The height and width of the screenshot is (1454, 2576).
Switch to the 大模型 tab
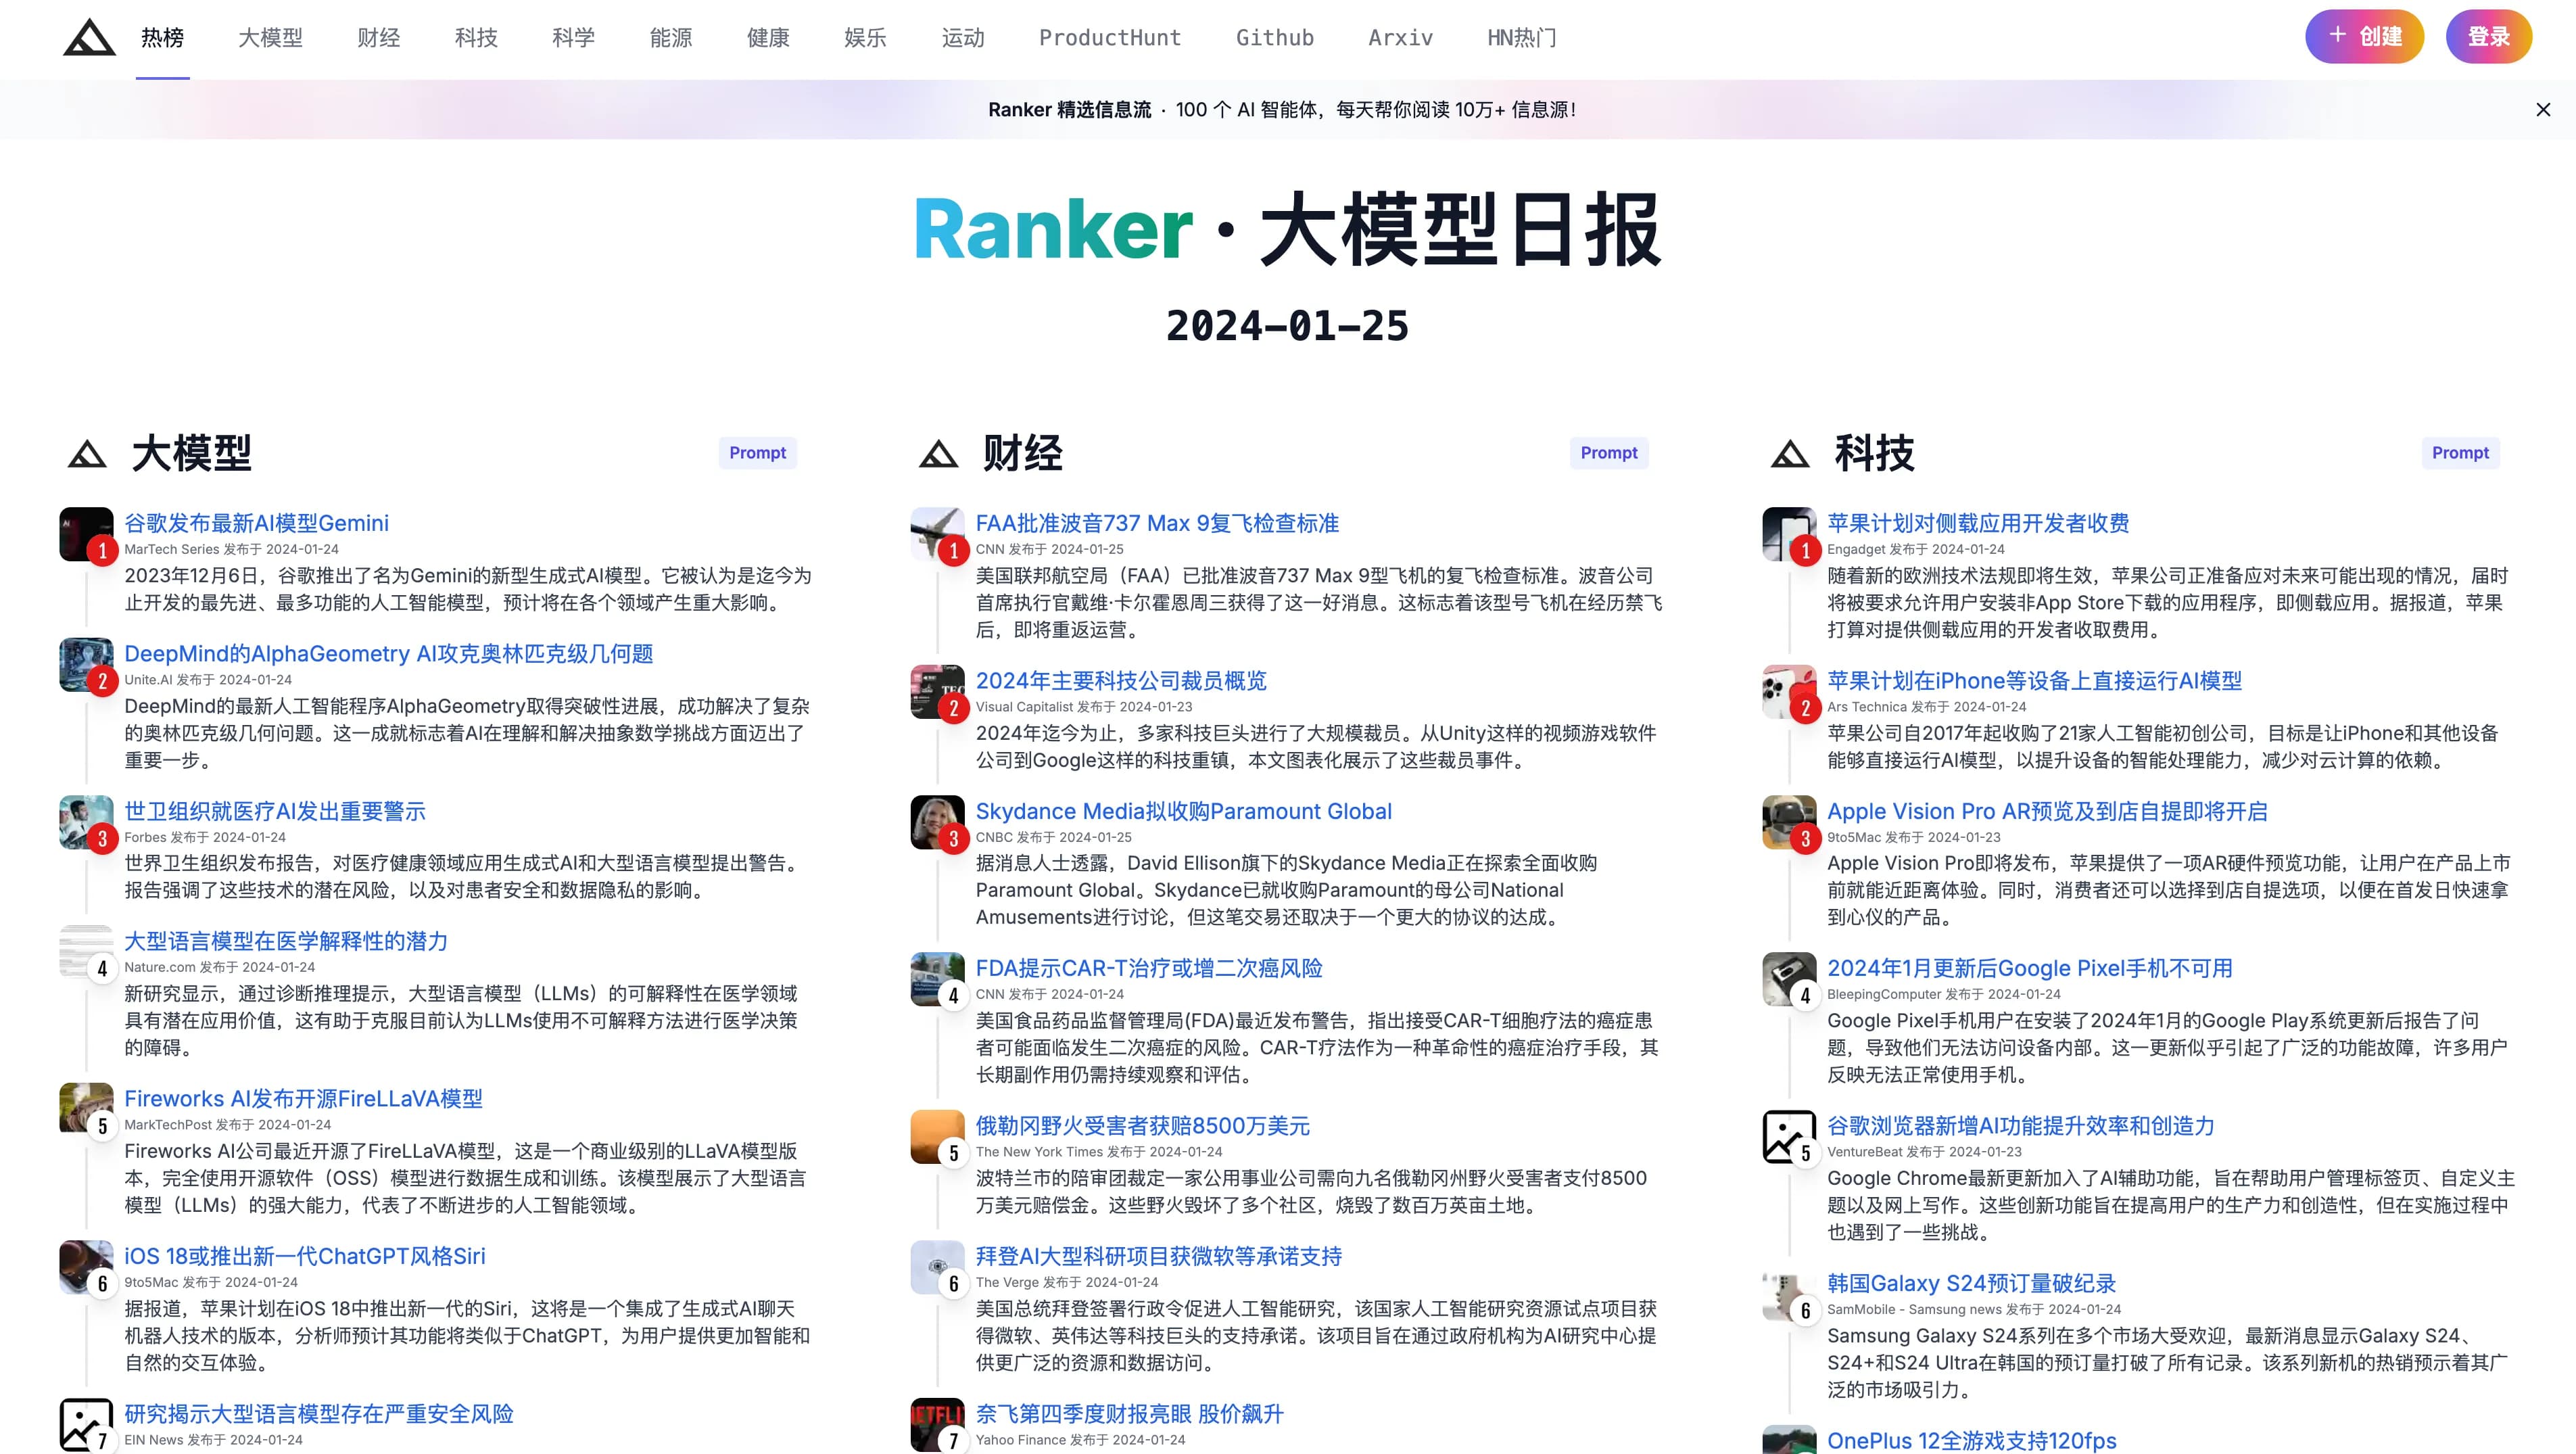coord(270,38)
